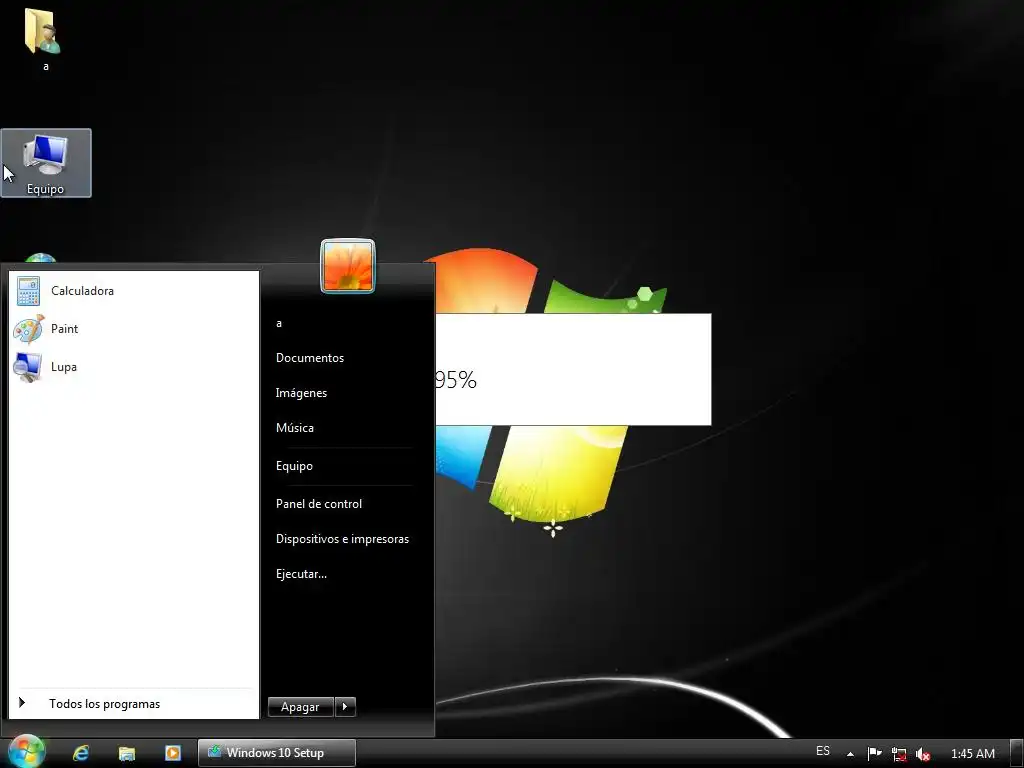Select the Equipo desktop icon
The image size is (1024, 768).
coord(46,163)
